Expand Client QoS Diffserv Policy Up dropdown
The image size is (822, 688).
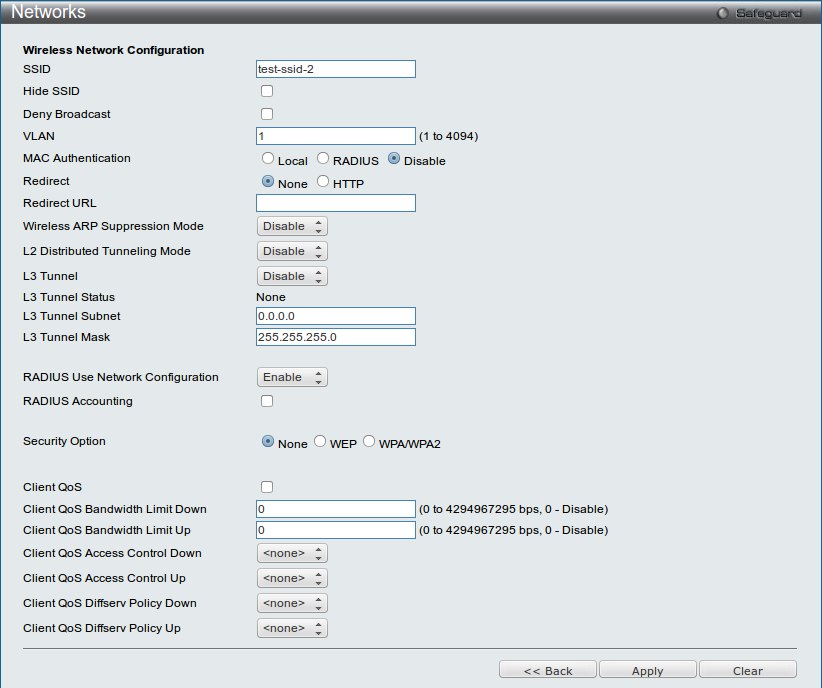coord(292,628)
